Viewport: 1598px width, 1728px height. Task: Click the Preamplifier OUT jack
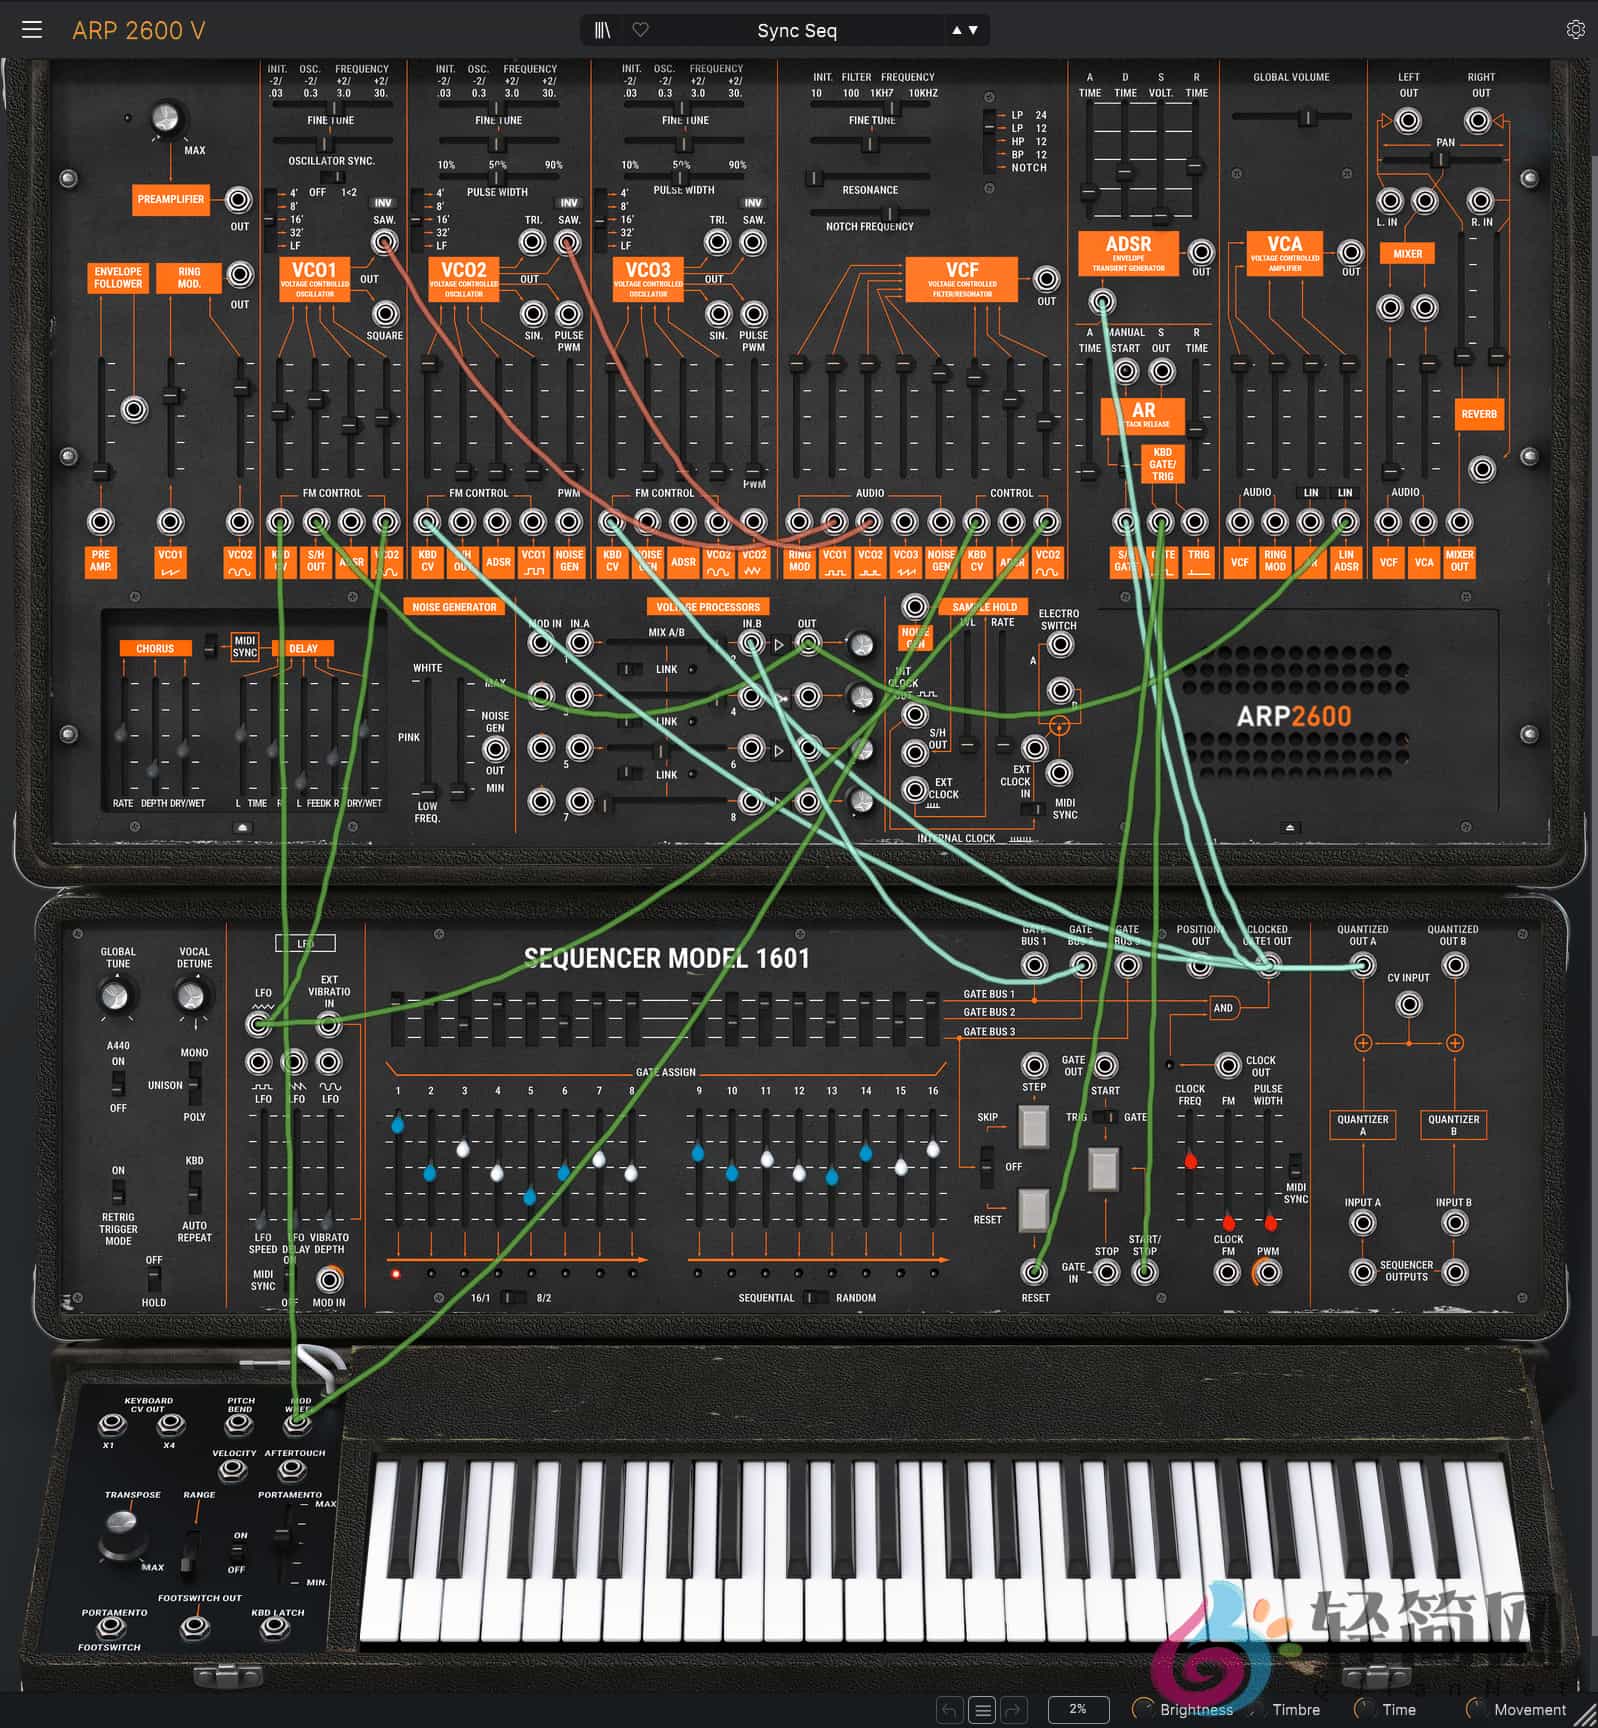coord(238,199)
